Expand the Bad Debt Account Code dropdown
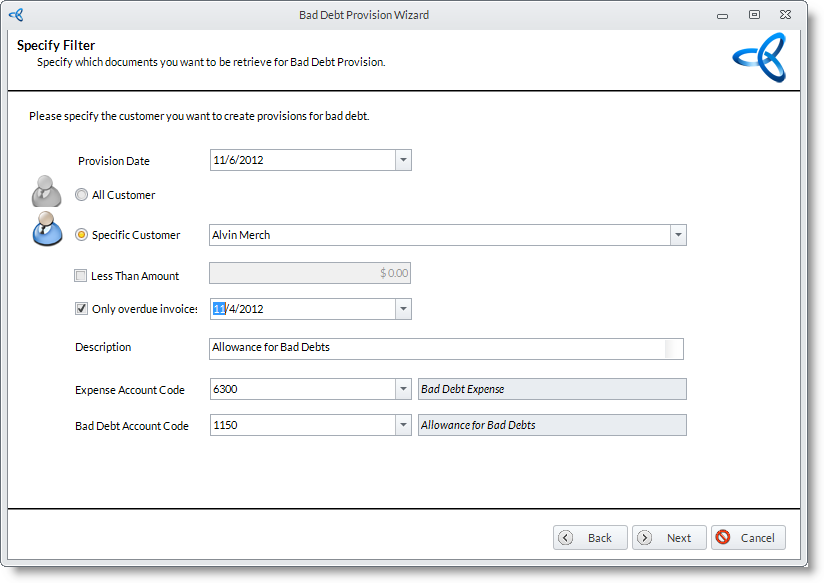Screen dimensions: 824x583 coord(402,425)
